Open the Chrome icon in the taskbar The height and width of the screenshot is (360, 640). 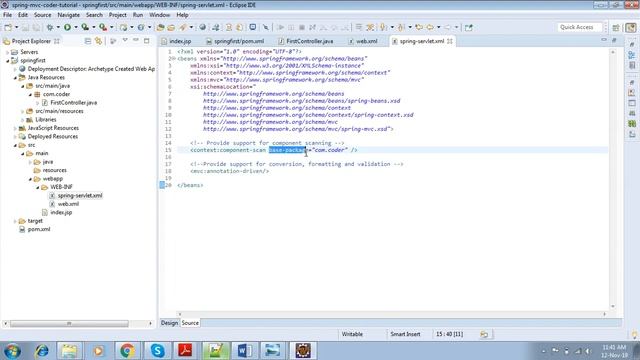(x=127, y=351)
